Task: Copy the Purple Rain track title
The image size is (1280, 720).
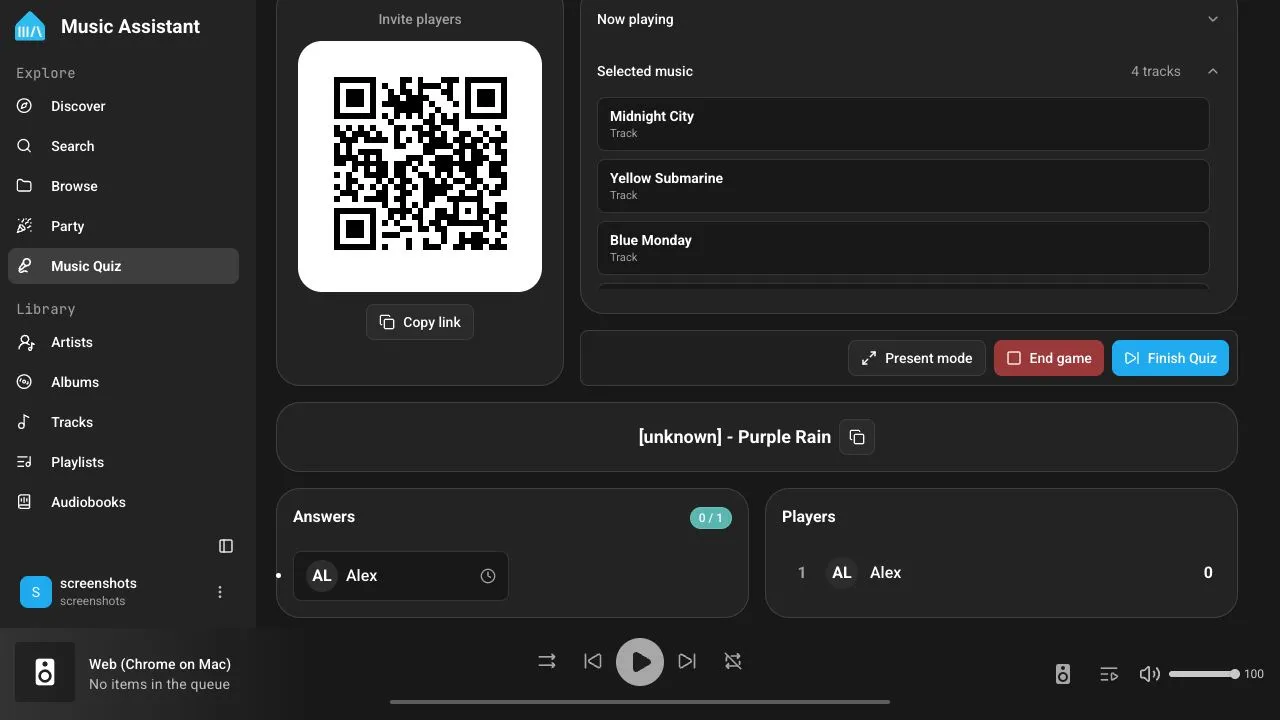Action: [x=857, y=437]
